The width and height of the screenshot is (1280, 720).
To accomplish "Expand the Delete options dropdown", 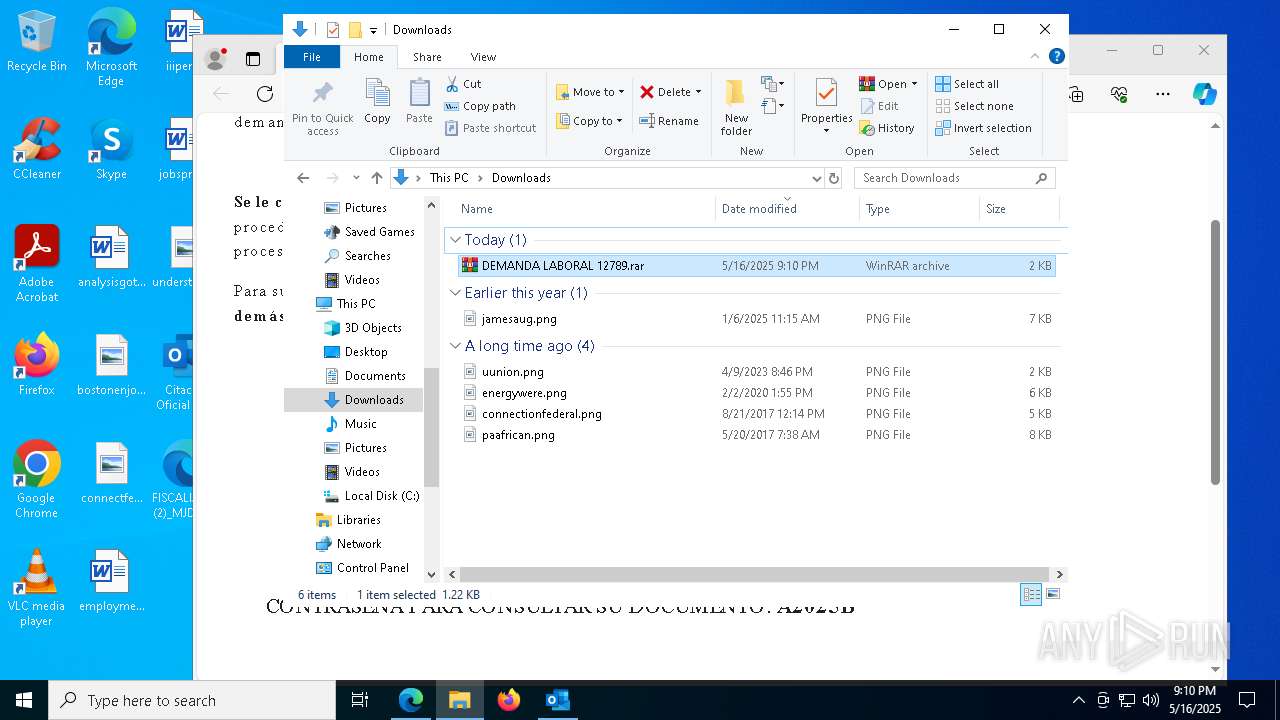I will [698, 92].
